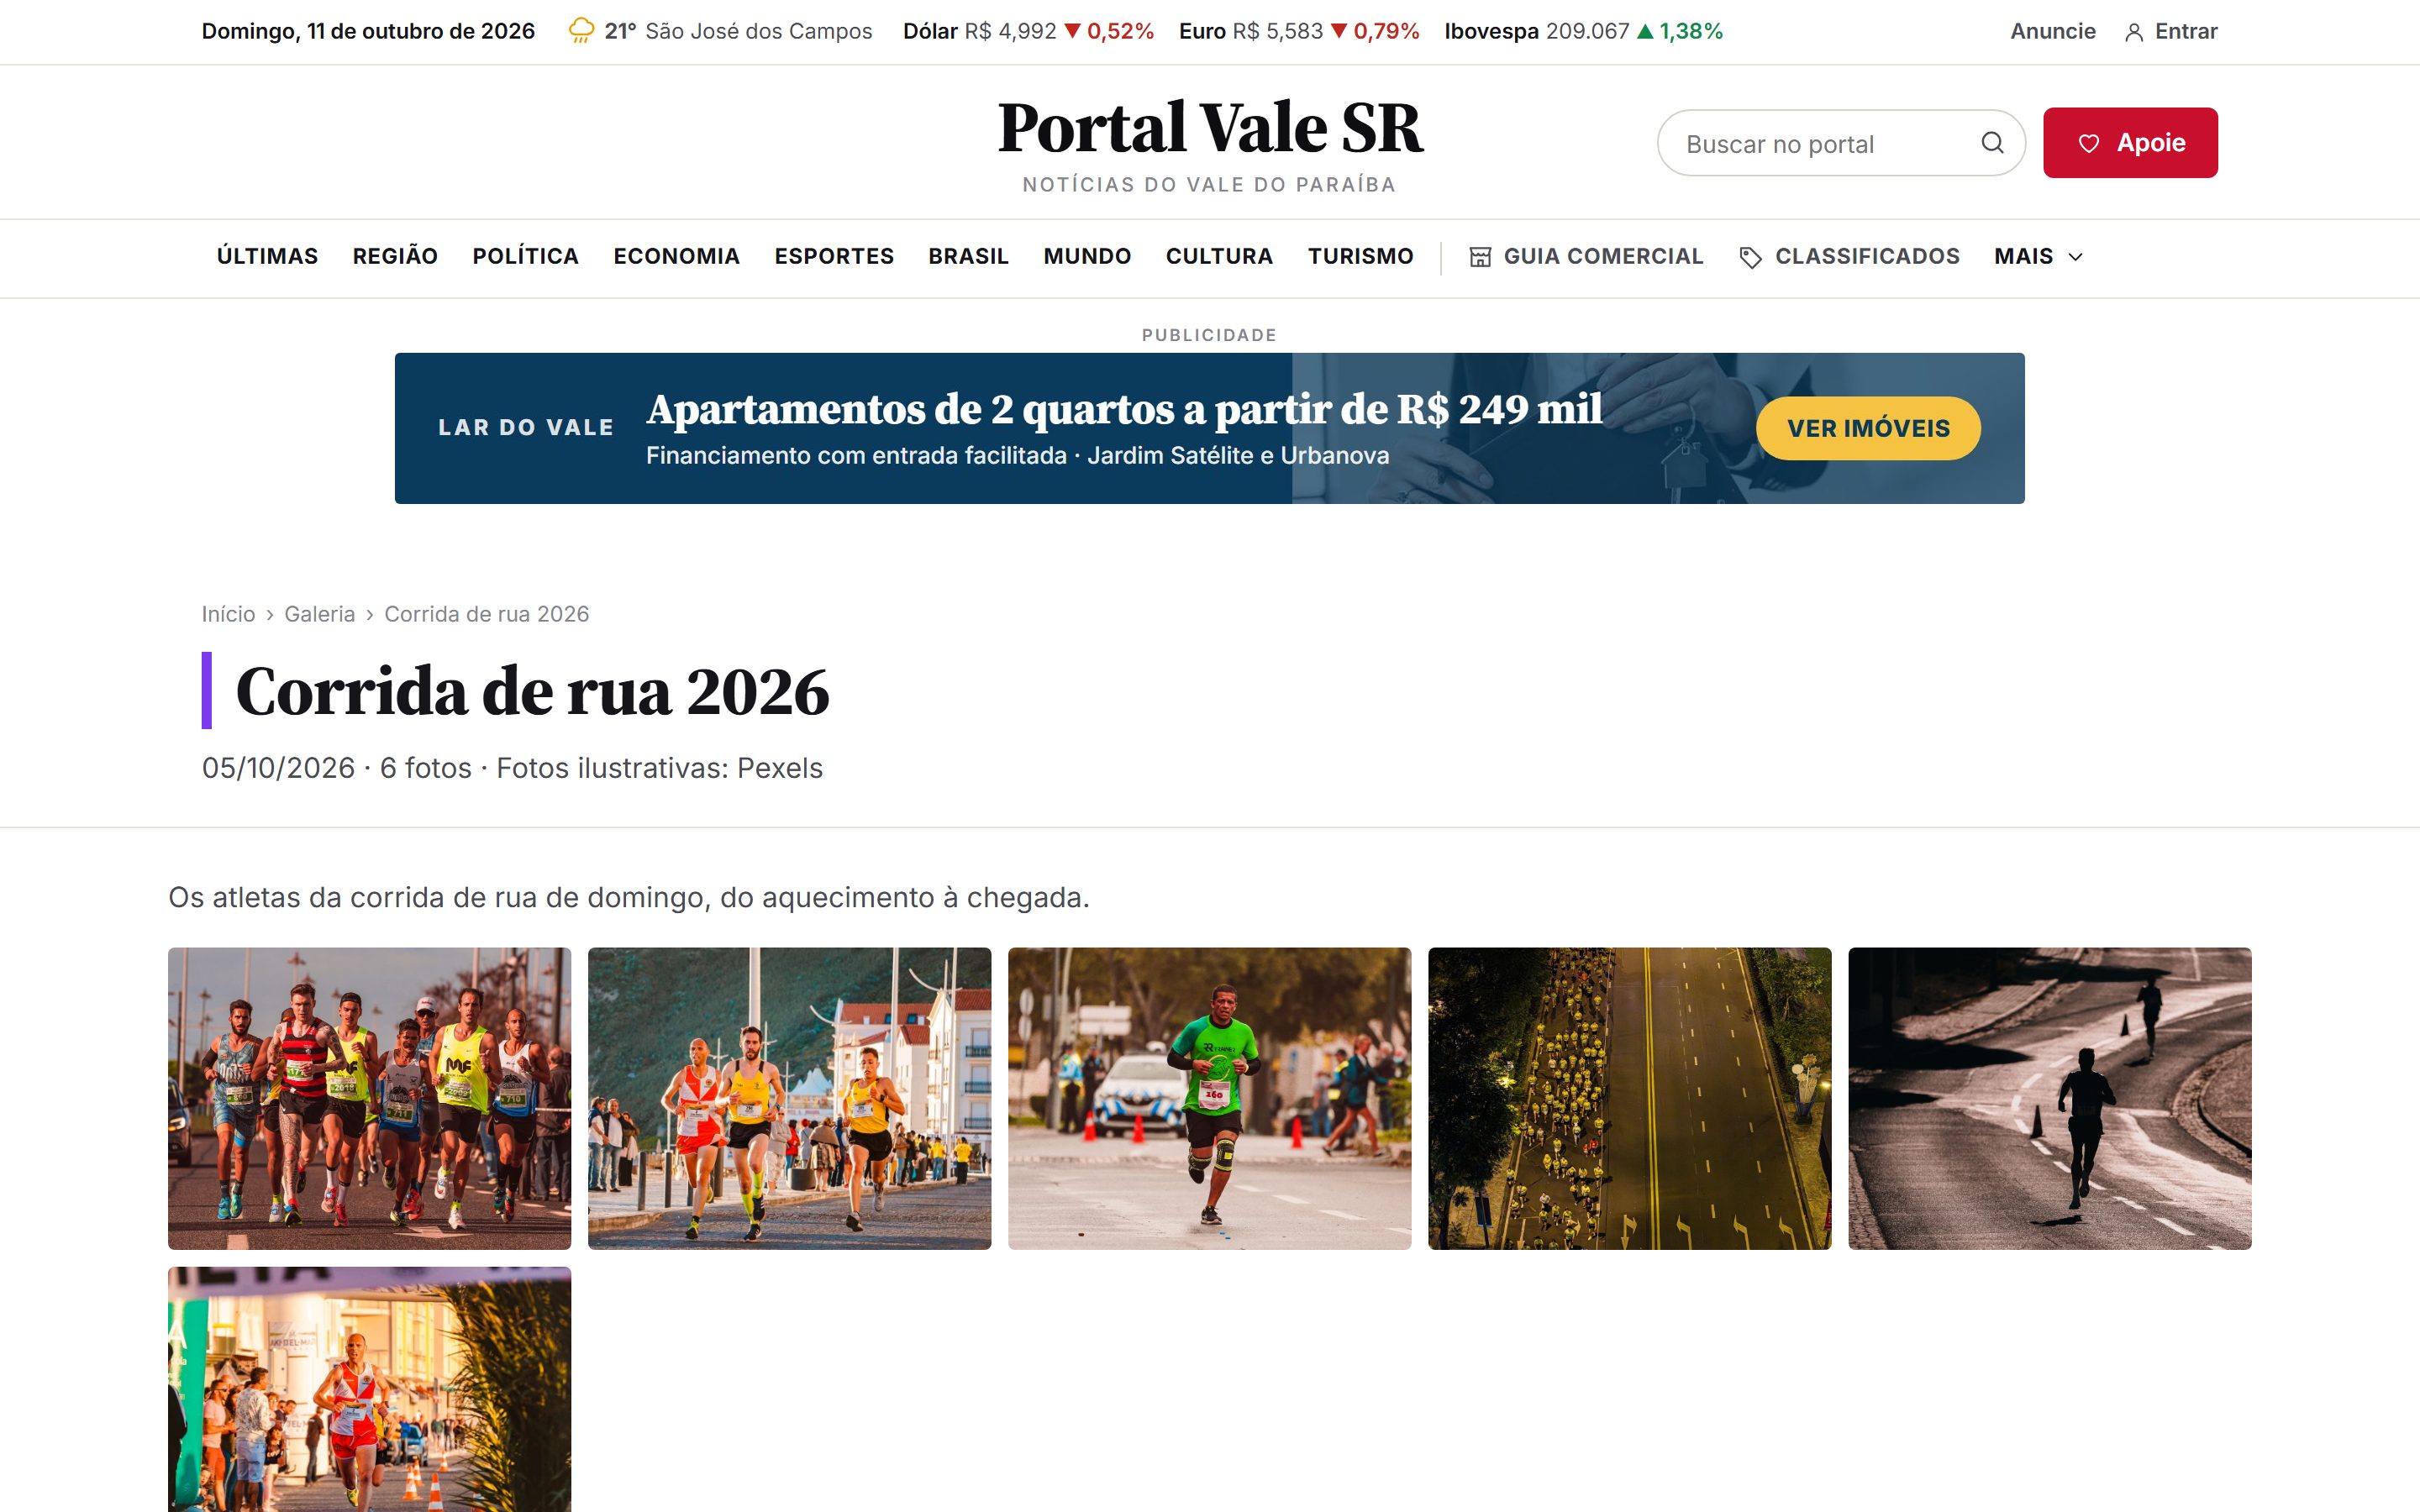Click the LAR DO VALE advertiser name

pos(526,428)
